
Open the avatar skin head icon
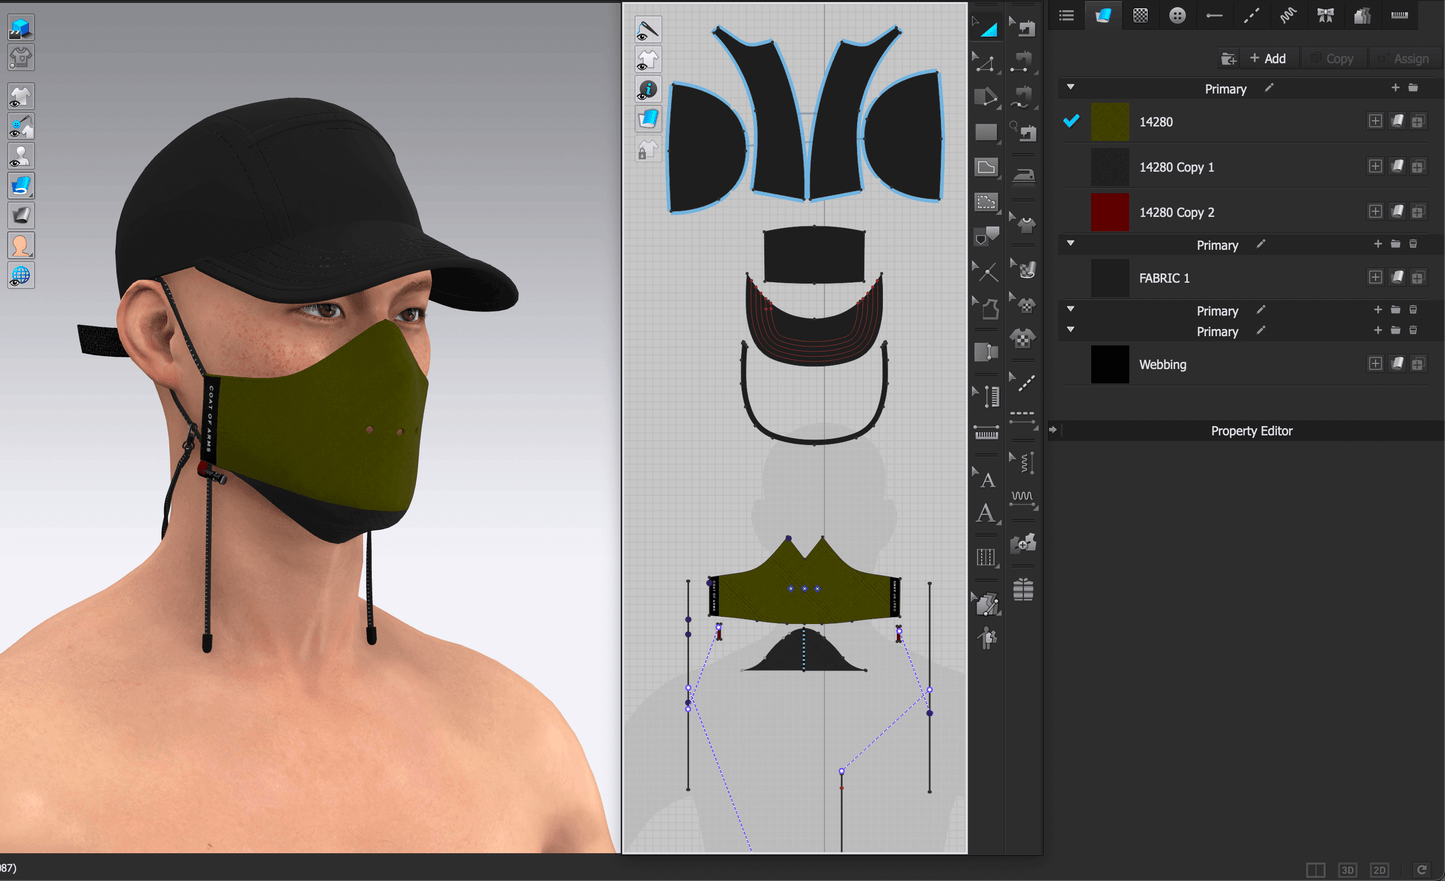20,245
